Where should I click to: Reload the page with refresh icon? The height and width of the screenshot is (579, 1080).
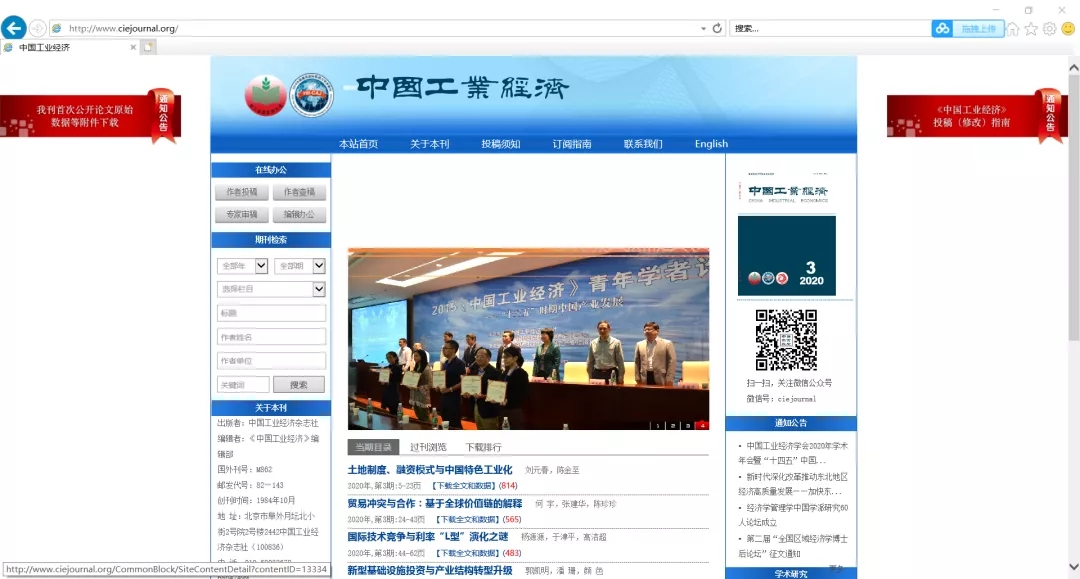(717, 28)
